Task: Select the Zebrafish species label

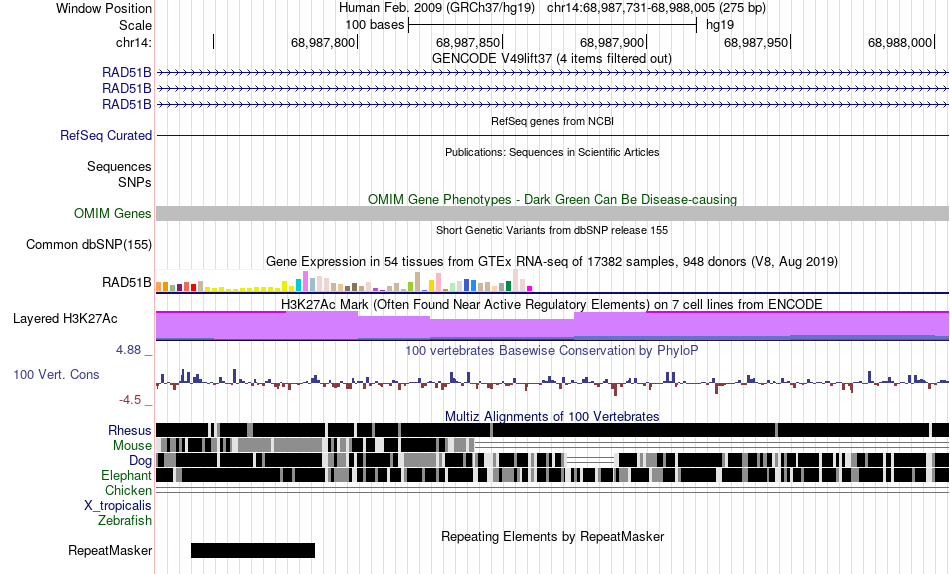Action: coord(125,520)
